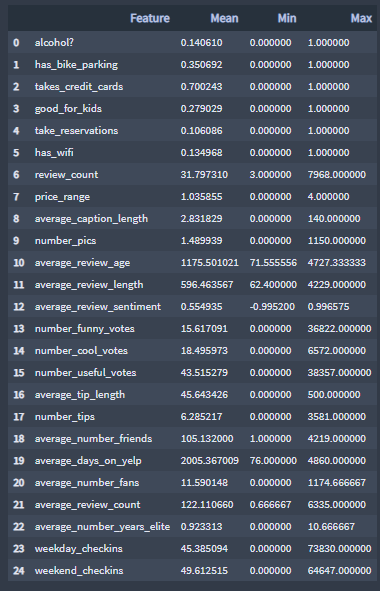This screenshot has height=591, width=380.
Task: Click max value 4727.333333
Action: click(x=337, y=263)
